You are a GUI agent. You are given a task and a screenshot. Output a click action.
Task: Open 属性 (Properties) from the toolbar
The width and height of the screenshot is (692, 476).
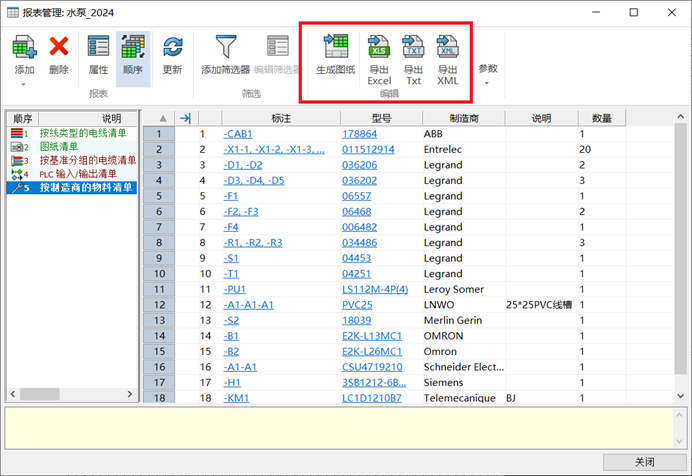98,47
